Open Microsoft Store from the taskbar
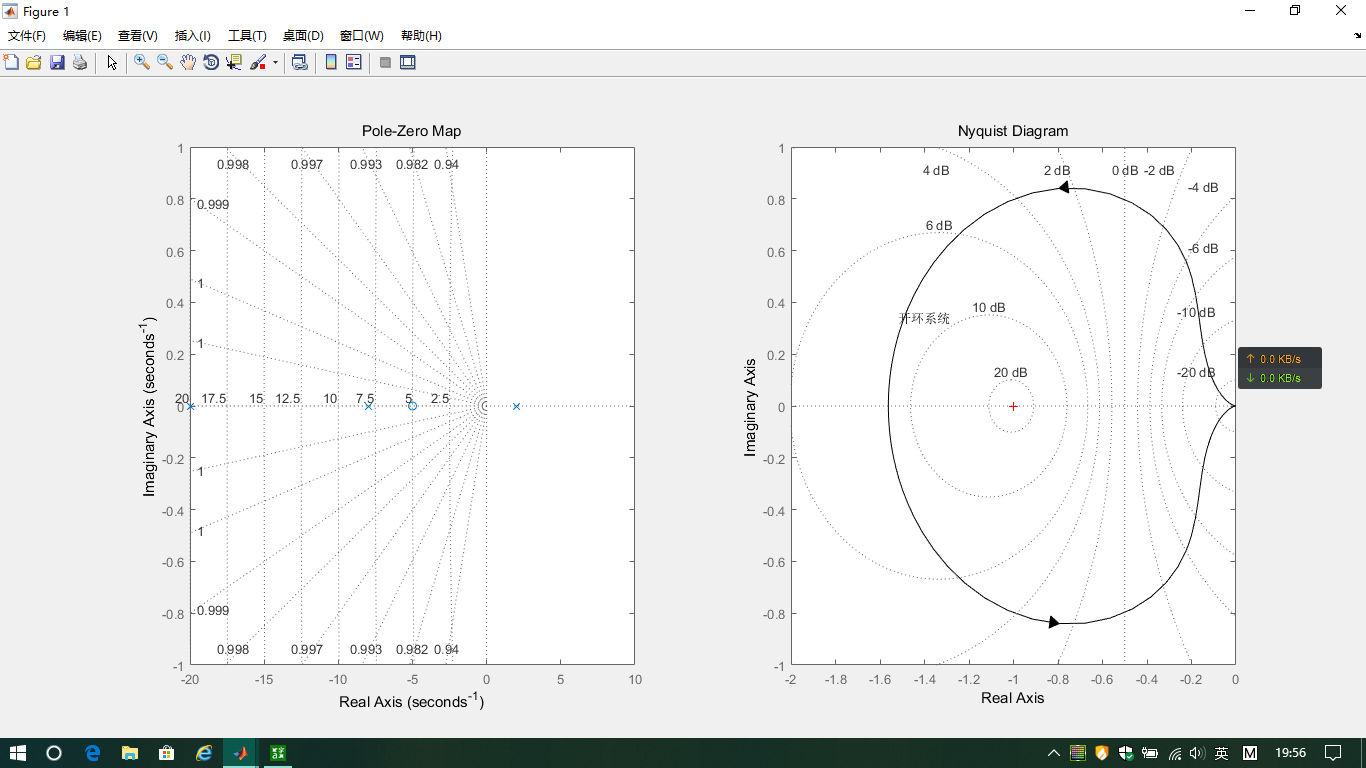Image resolution: width=1366 pixels, height=768 pixels. pos(167,753)
